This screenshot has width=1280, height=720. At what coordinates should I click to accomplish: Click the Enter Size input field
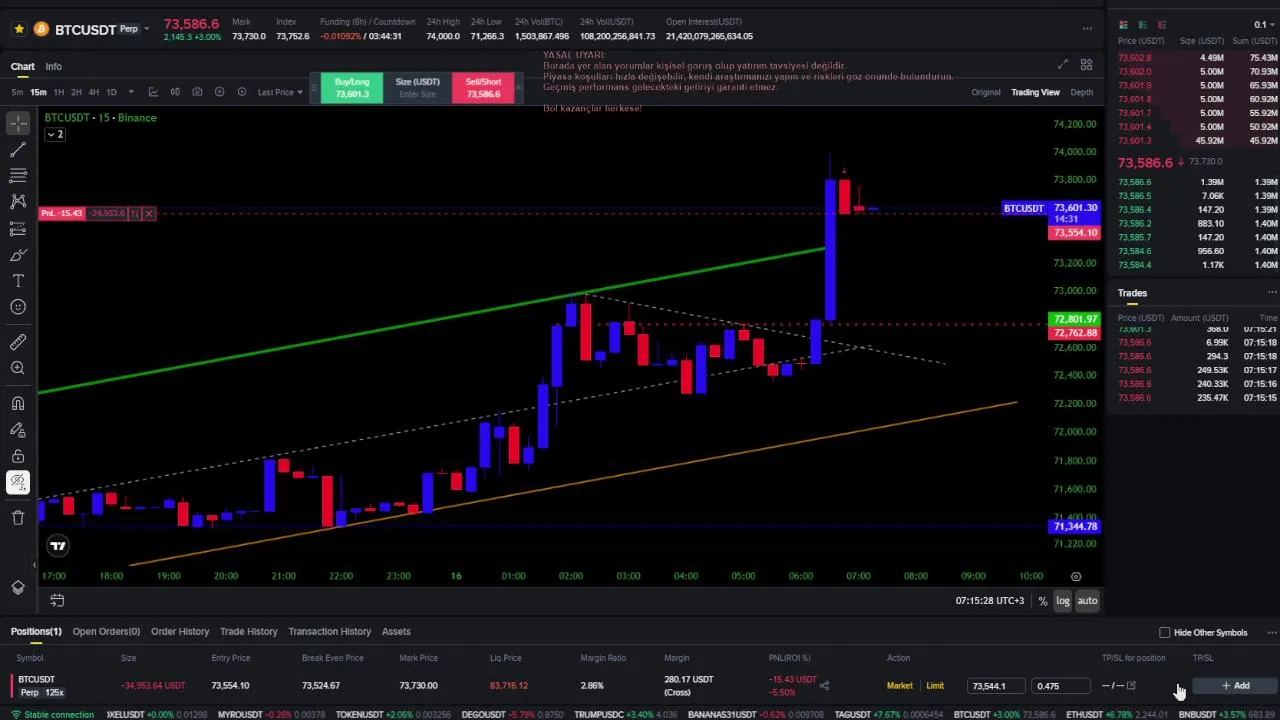point(417,94)
